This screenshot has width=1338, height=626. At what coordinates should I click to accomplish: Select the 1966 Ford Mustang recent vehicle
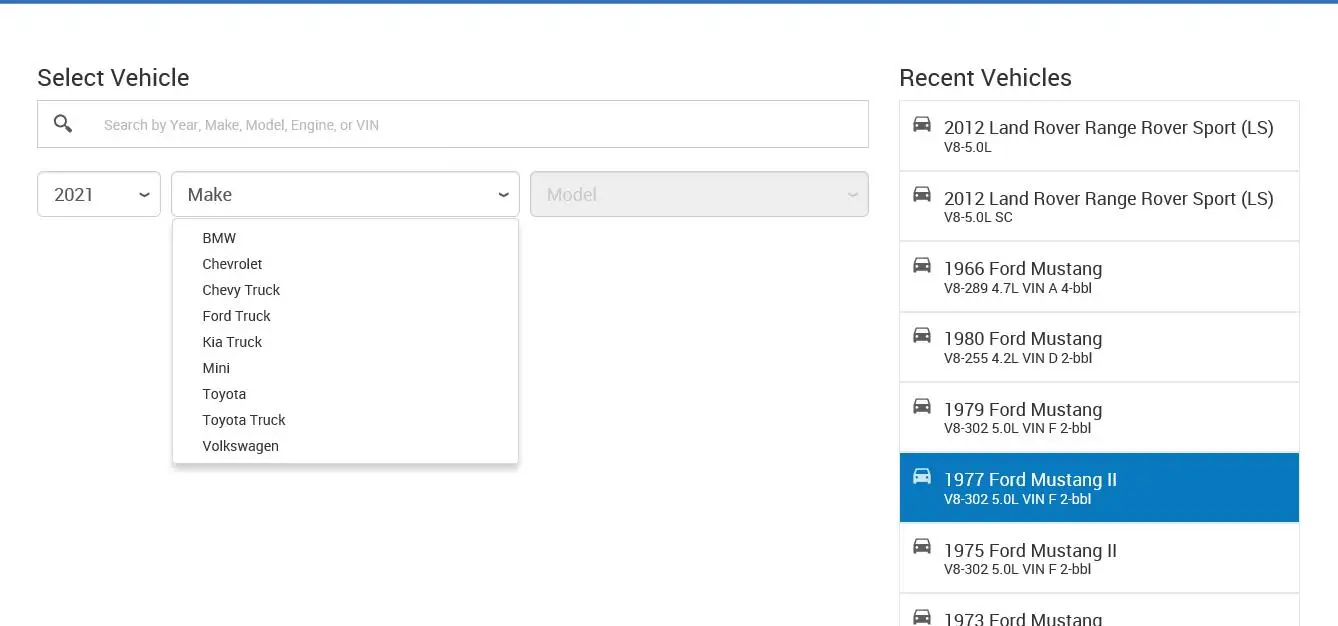1099,277
